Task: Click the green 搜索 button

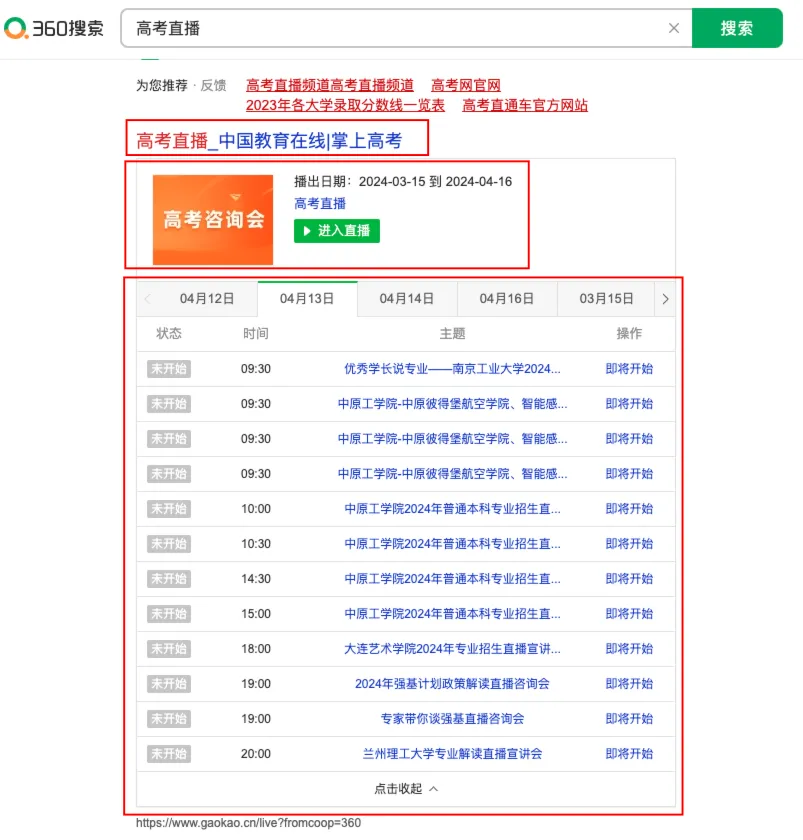Action: [736, 29]
